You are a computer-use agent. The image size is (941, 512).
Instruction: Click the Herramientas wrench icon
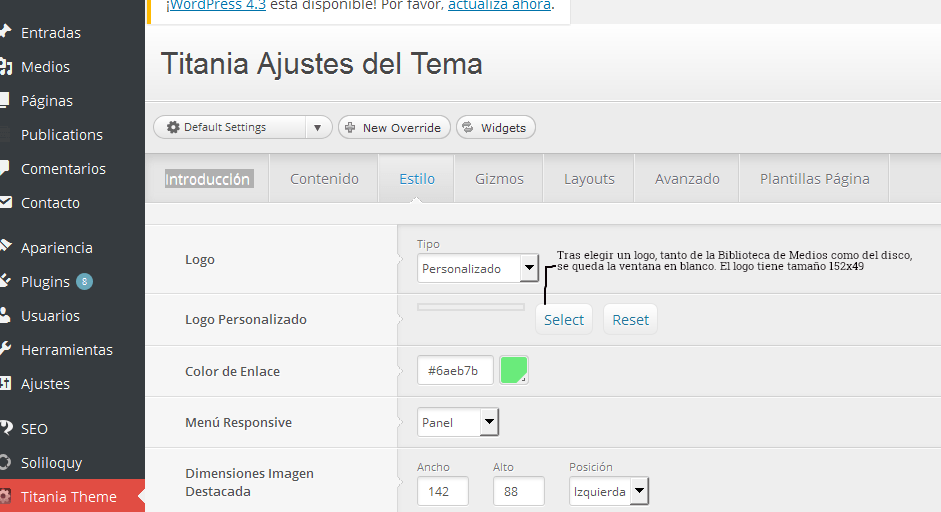(x=5, y=349)
